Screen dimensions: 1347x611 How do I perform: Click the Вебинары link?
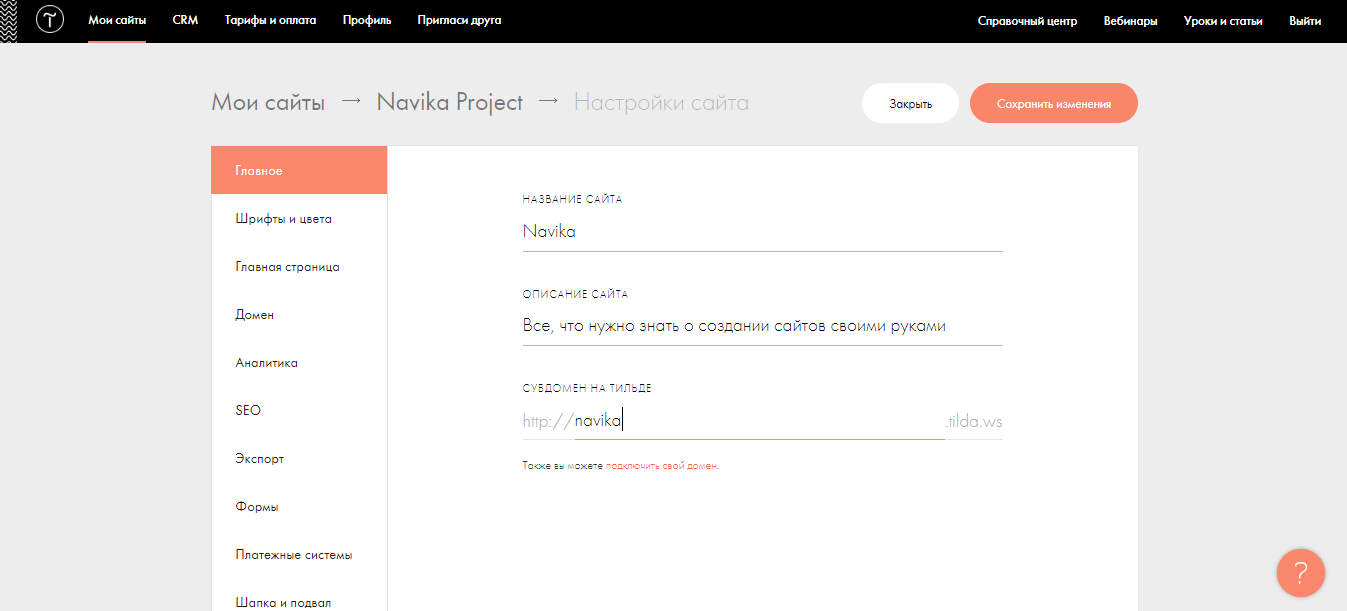point(1130,21)
